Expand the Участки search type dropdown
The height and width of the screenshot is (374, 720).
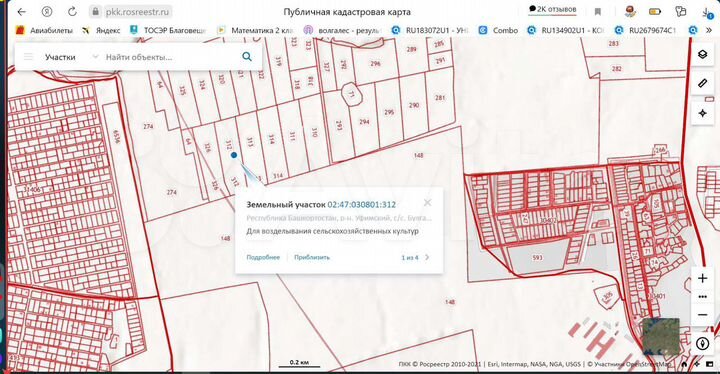pos(71,57)
